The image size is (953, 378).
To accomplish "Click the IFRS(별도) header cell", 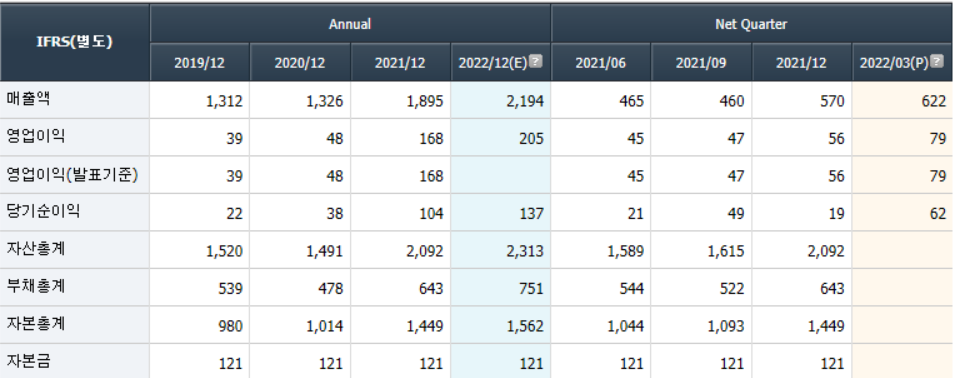I will click(x=75, y=43).
